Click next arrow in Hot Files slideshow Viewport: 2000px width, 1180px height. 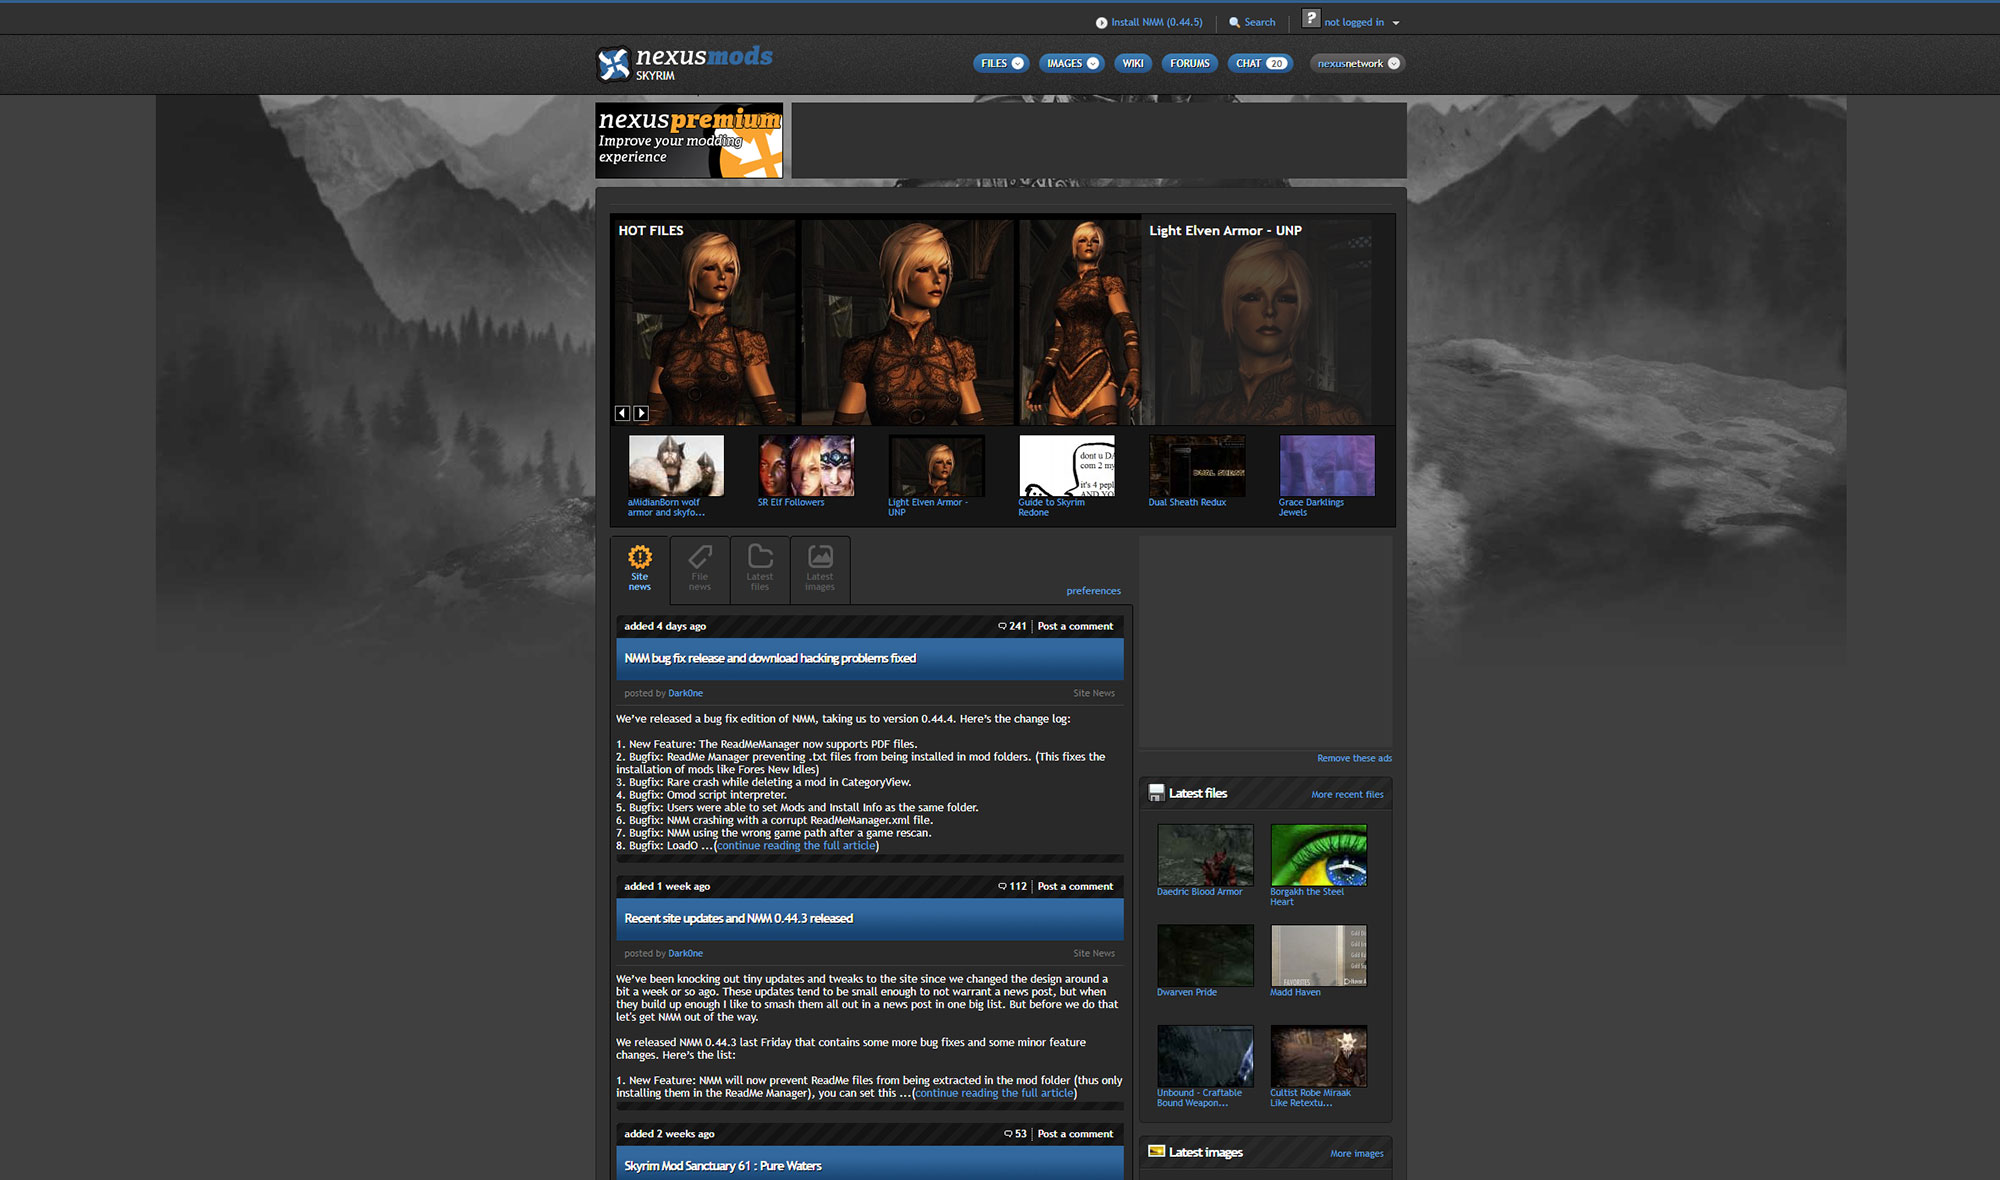pyautogui.click(x=641, y=413)
